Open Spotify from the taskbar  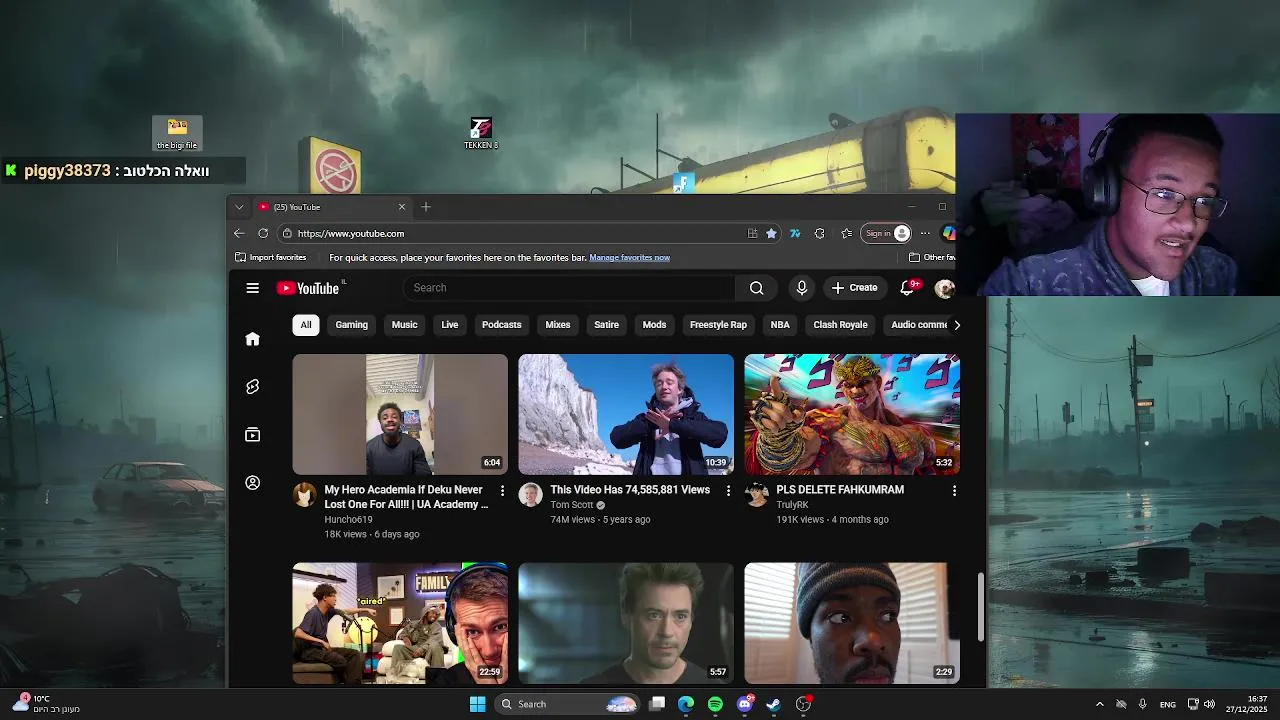[715, 704]
